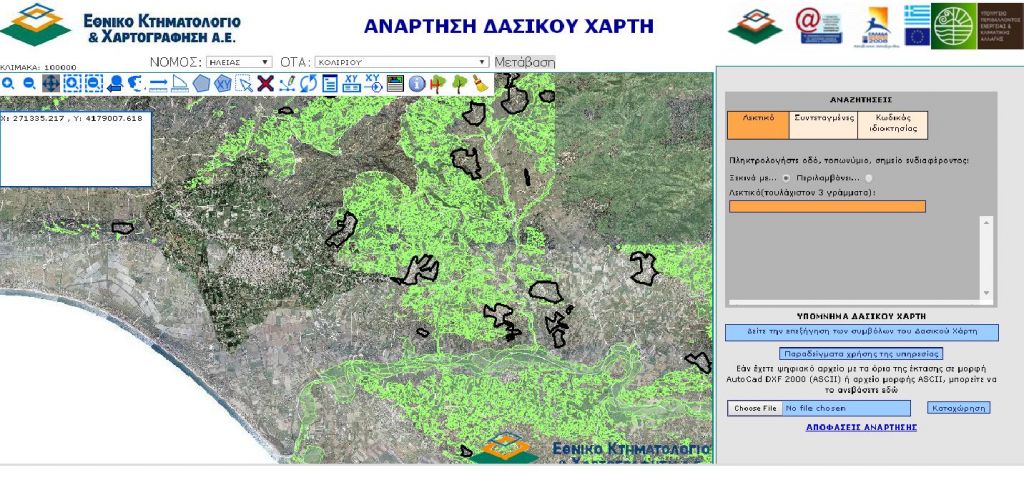Click the broom clean-up icon
The image size is (1024, 503).
pyautogui.click(x=481, y=84)
